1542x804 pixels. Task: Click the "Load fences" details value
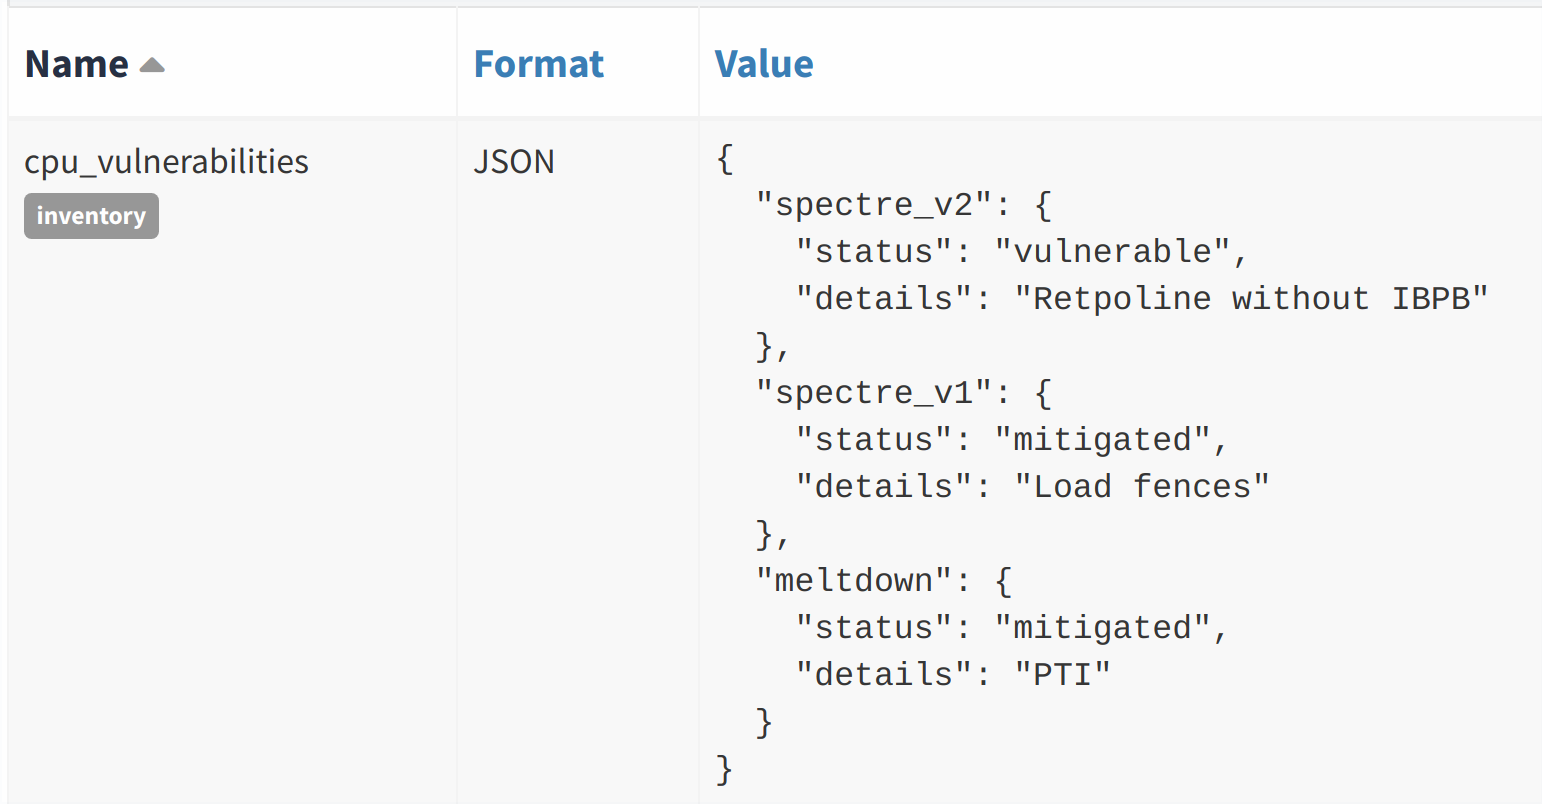pos(1142,487)
